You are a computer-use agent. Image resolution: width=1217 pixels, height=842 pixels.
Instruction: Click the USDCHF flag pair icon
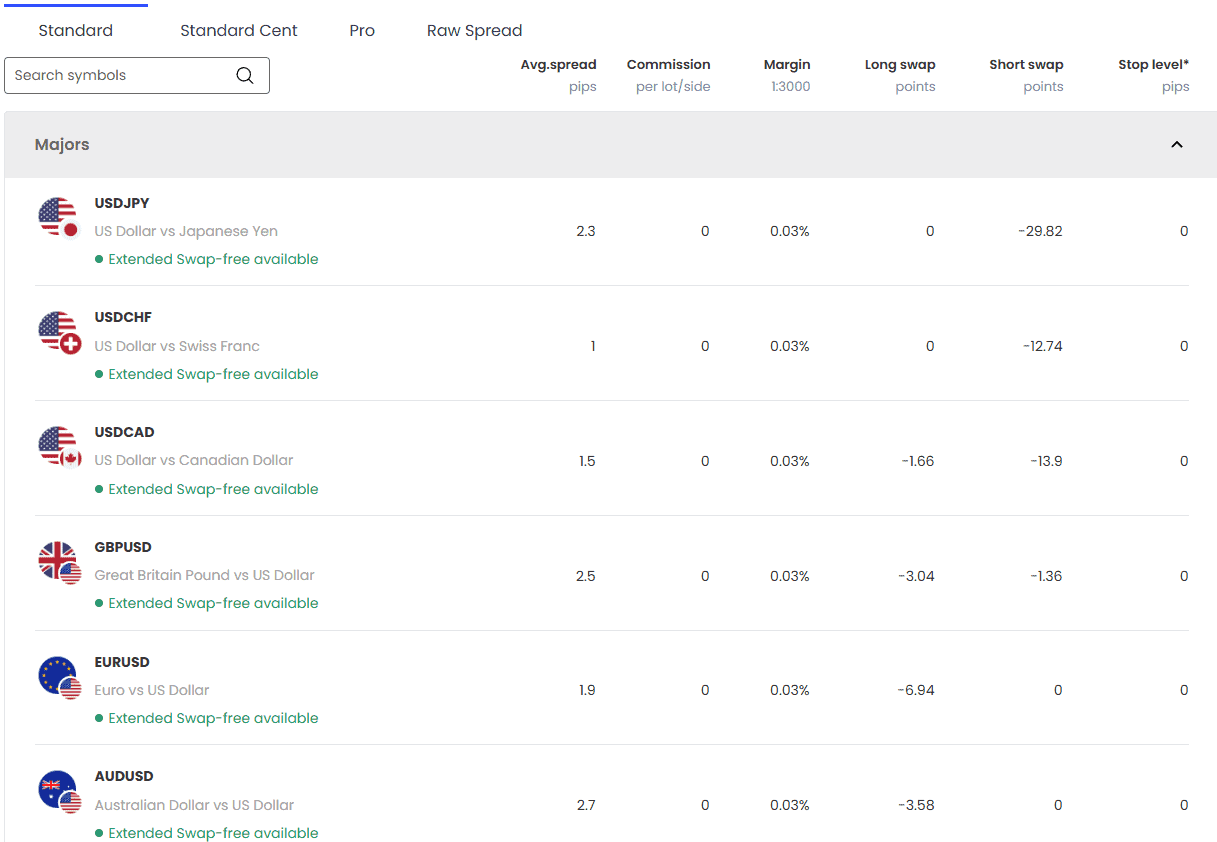coord(58,332)
